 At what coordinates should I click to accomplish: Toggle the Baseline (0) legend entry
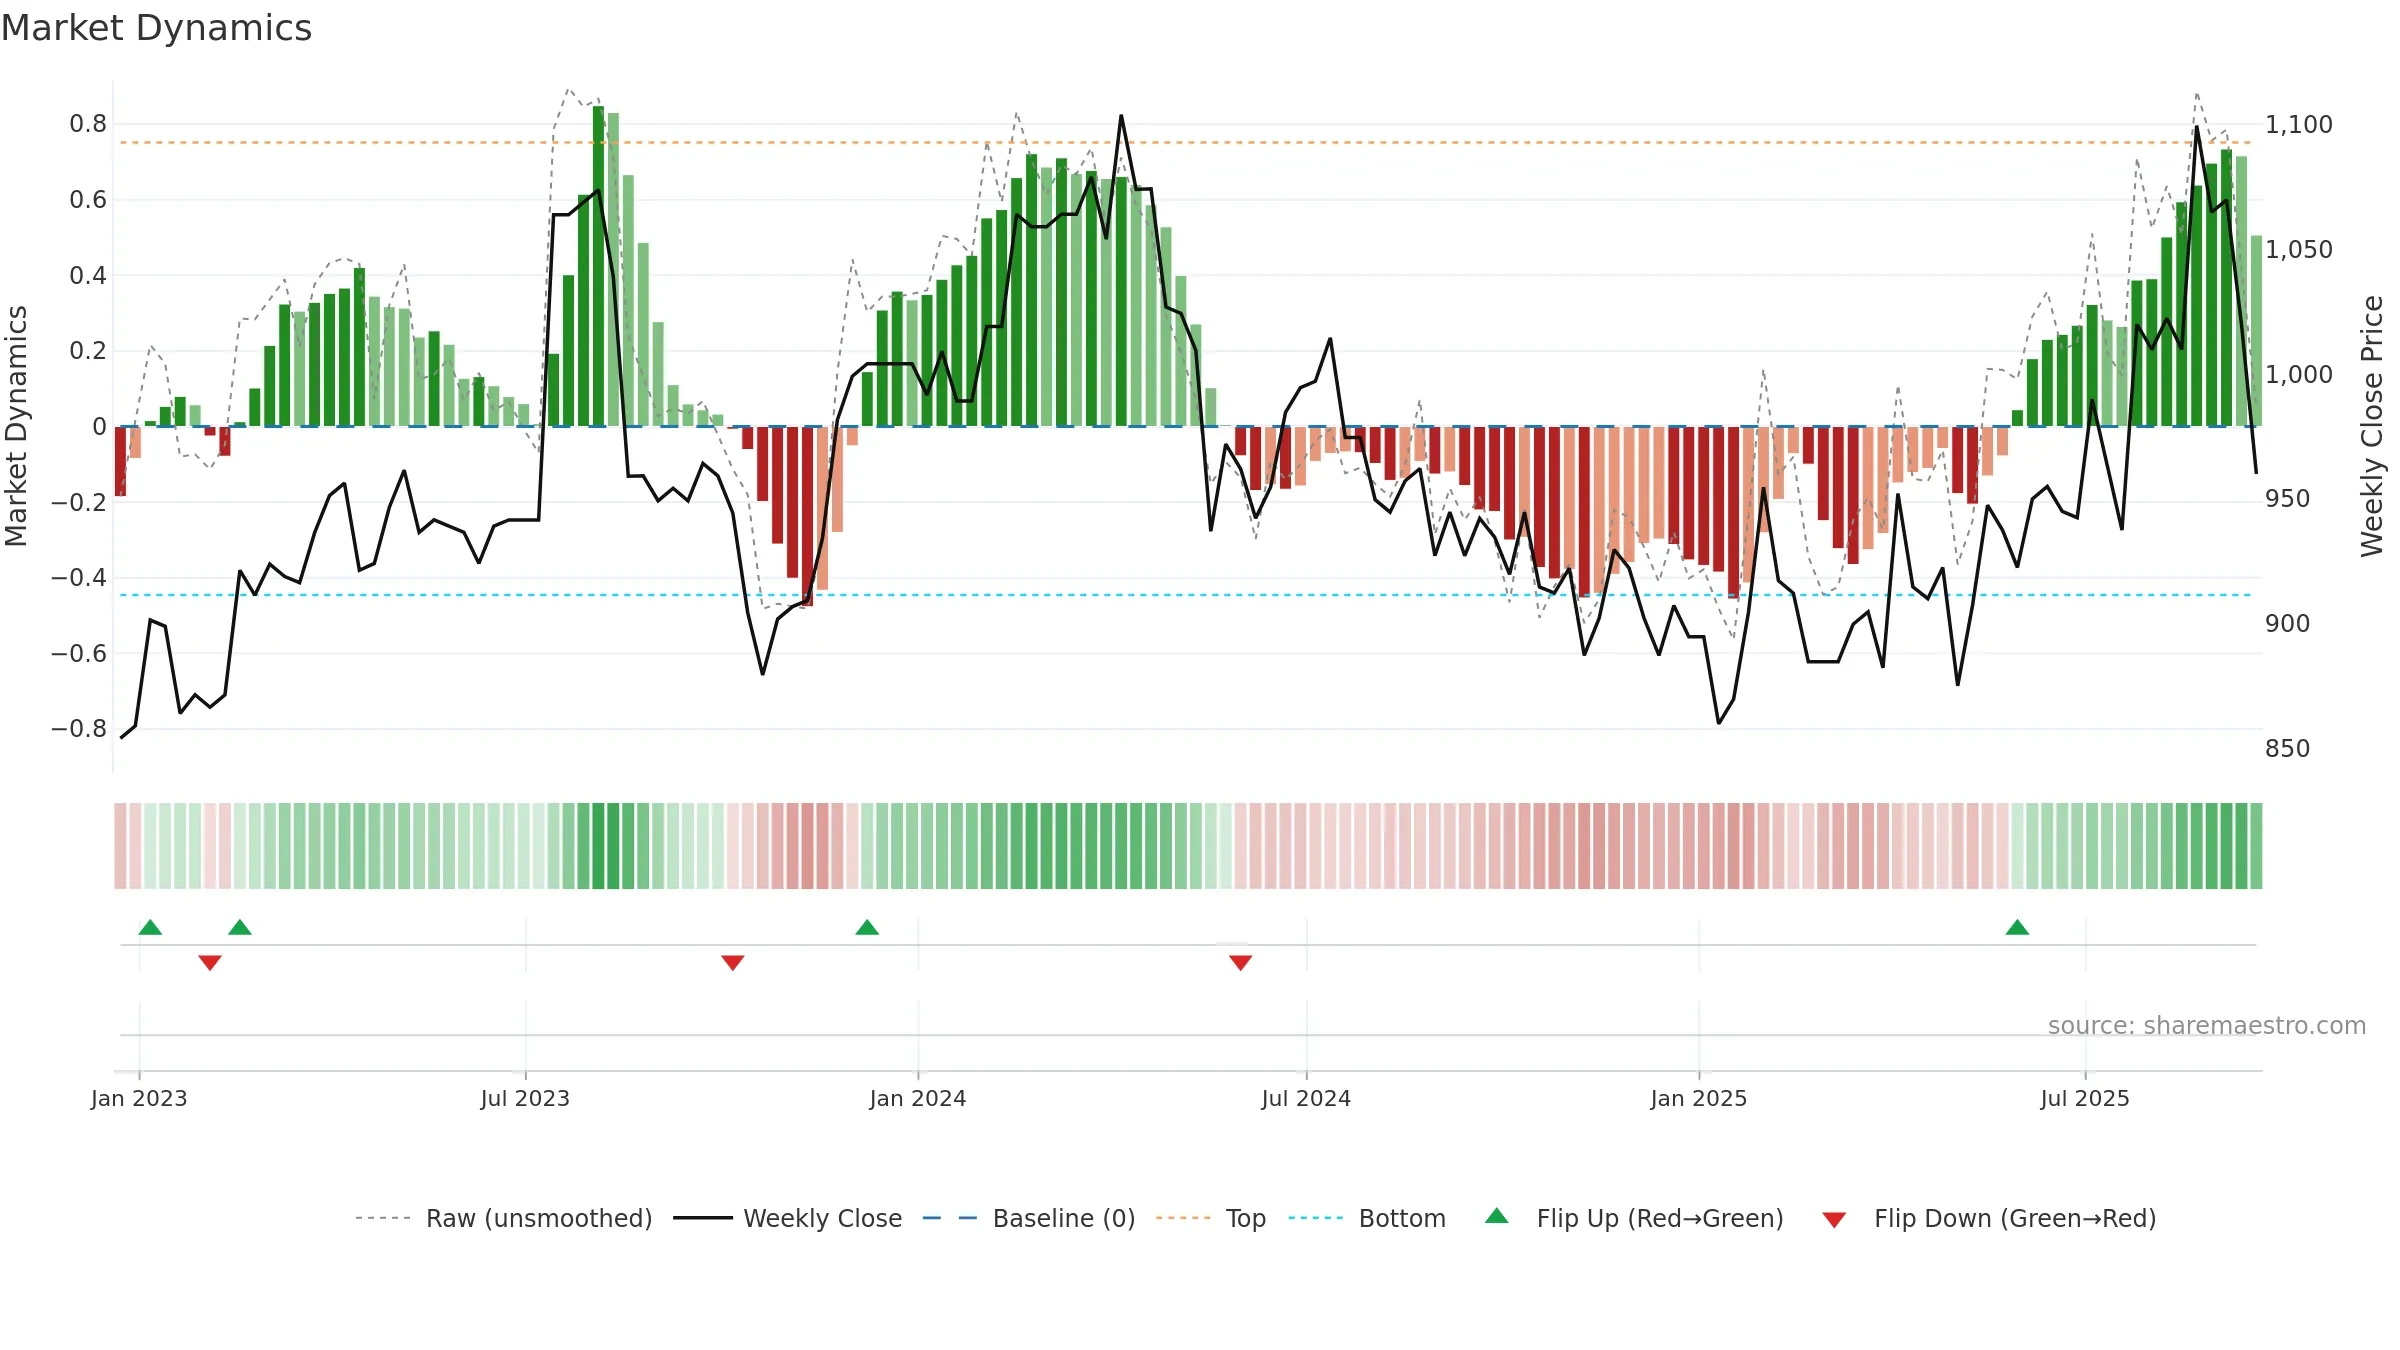point(1028,1218)
